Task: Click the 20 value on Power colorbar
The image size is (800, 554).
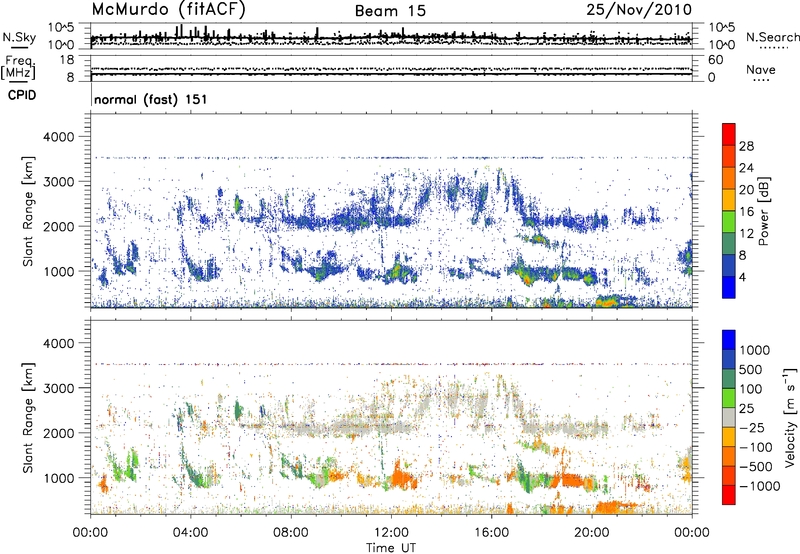Action: 746,190
